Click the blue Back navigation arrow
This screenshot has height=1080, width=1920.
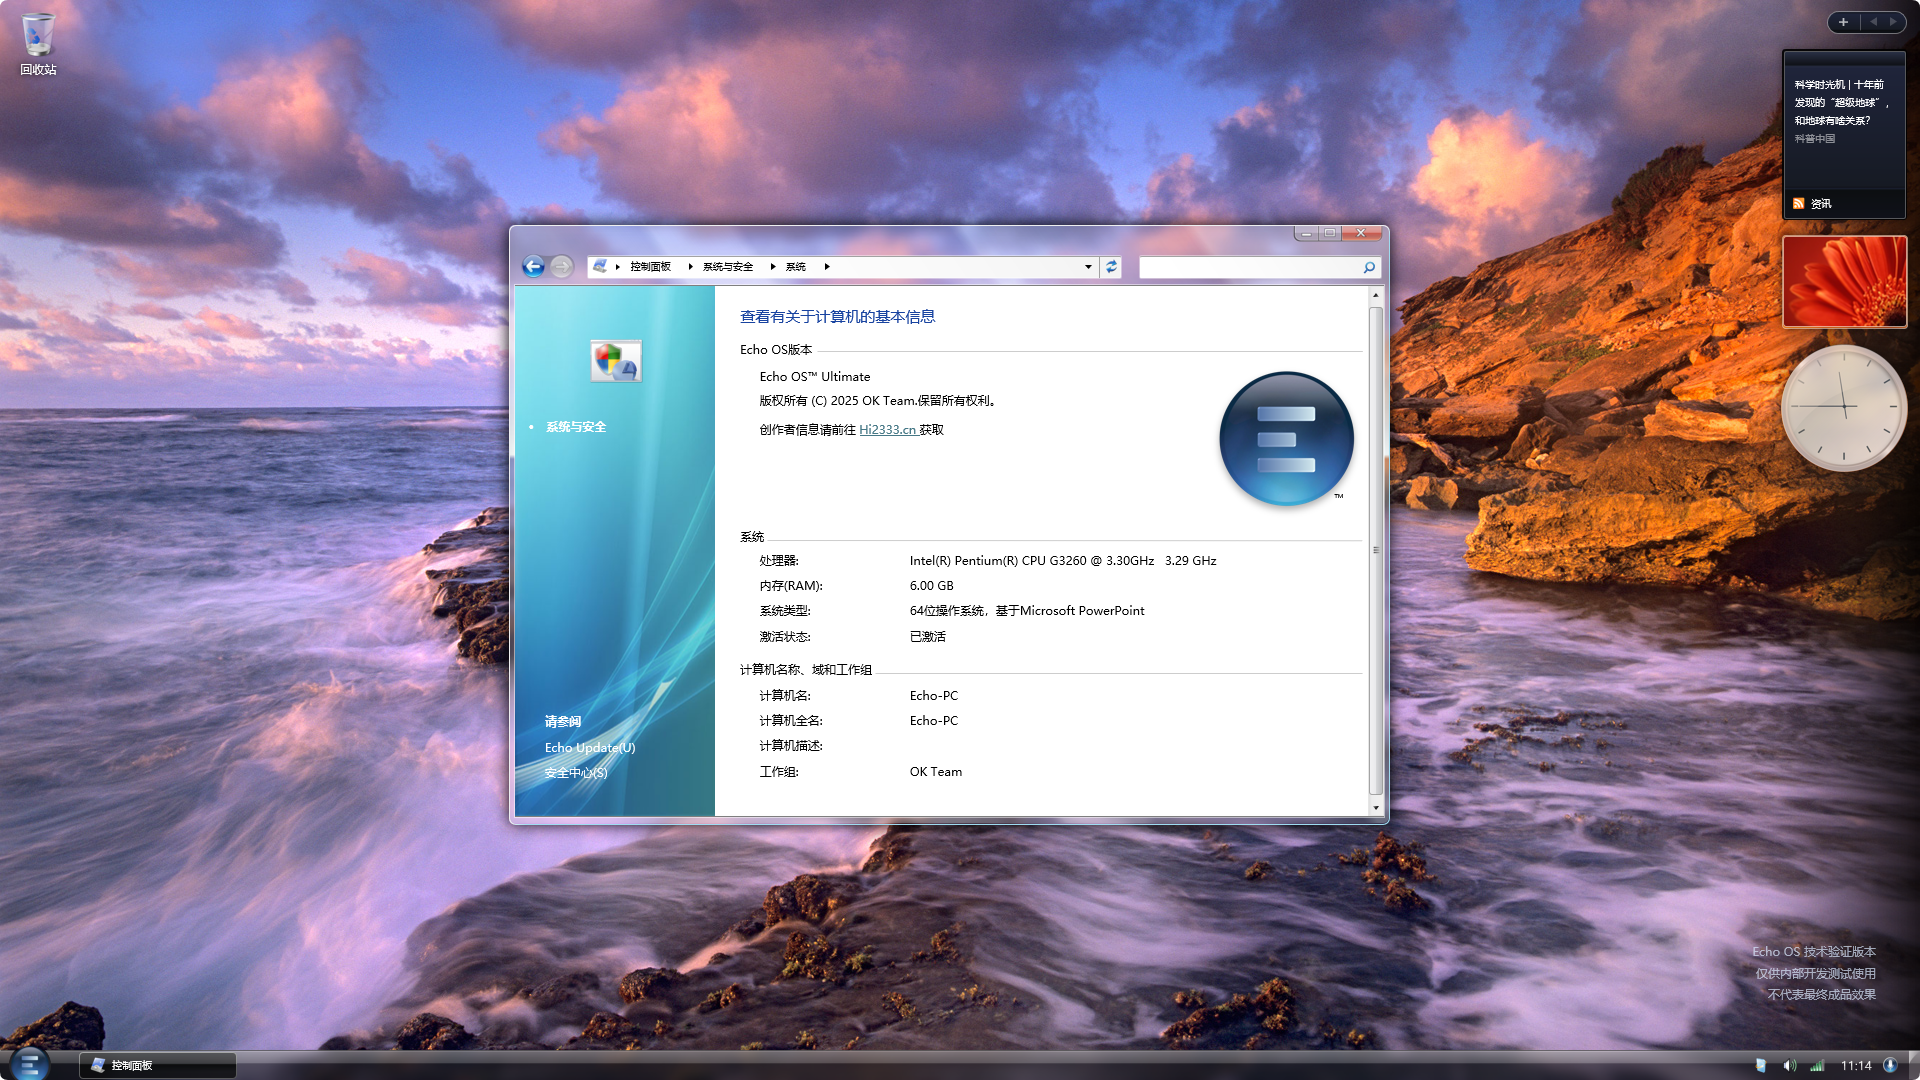pyautogui.click(x=533, y=266)
